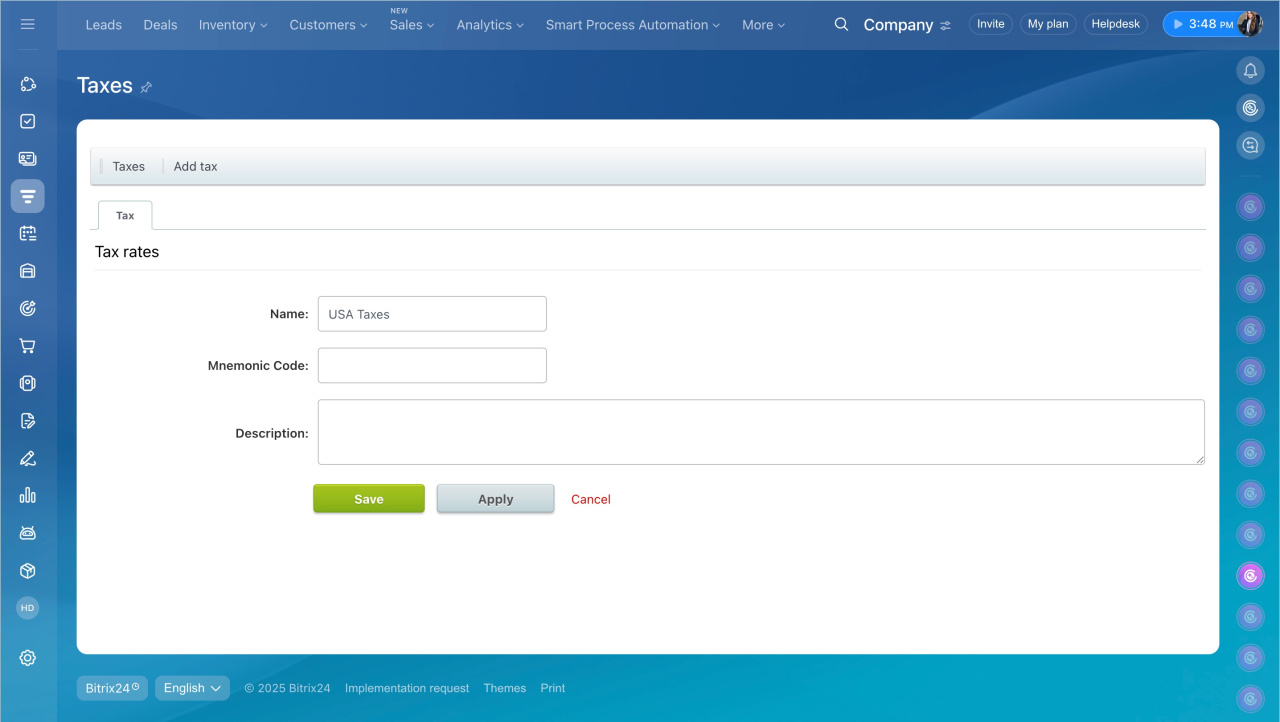Open the search magnifier icon
The image size is (1280, 722).
tap(841, 24)
